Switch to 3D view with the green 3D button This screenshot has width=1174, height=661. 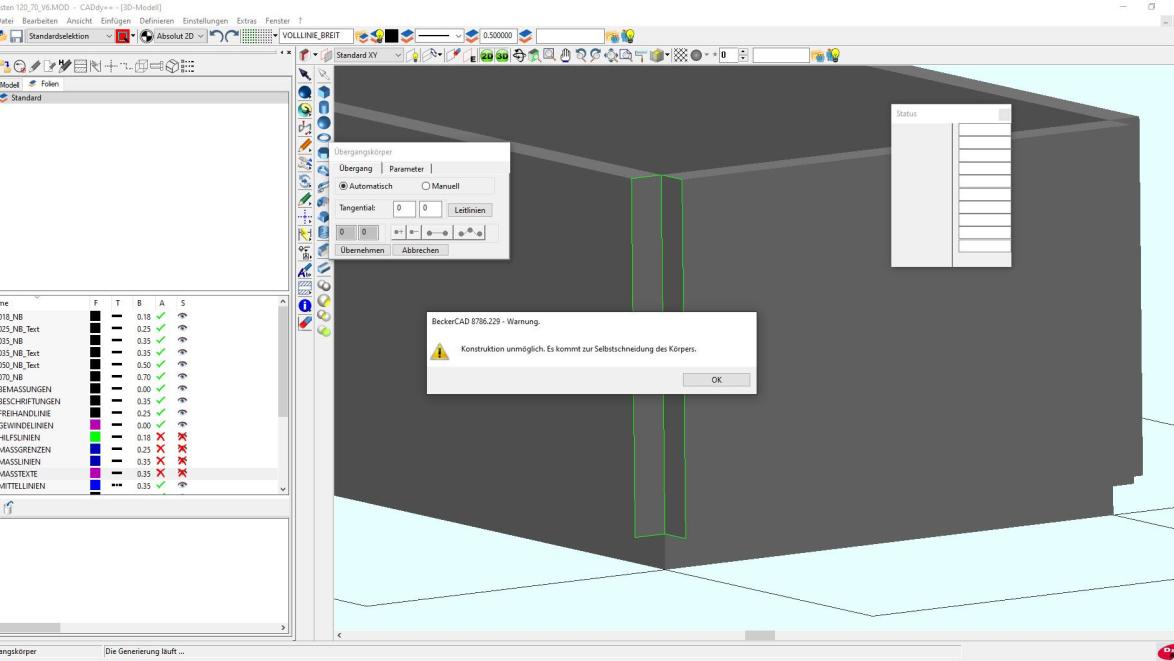pyautogui.click(x=501, y=55)
